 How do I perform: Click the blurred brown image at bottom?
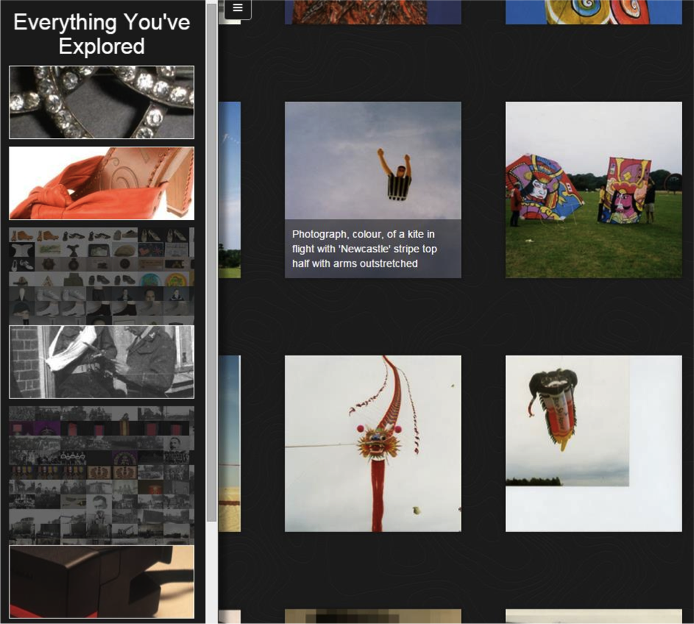[x=372, y=616]
